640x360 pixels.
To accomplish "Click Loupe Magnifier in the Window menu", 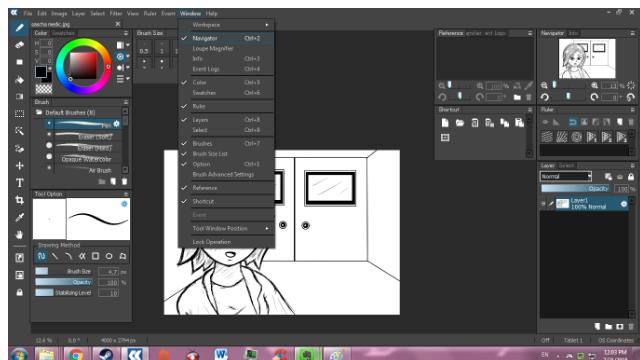I will coord(227,49).
